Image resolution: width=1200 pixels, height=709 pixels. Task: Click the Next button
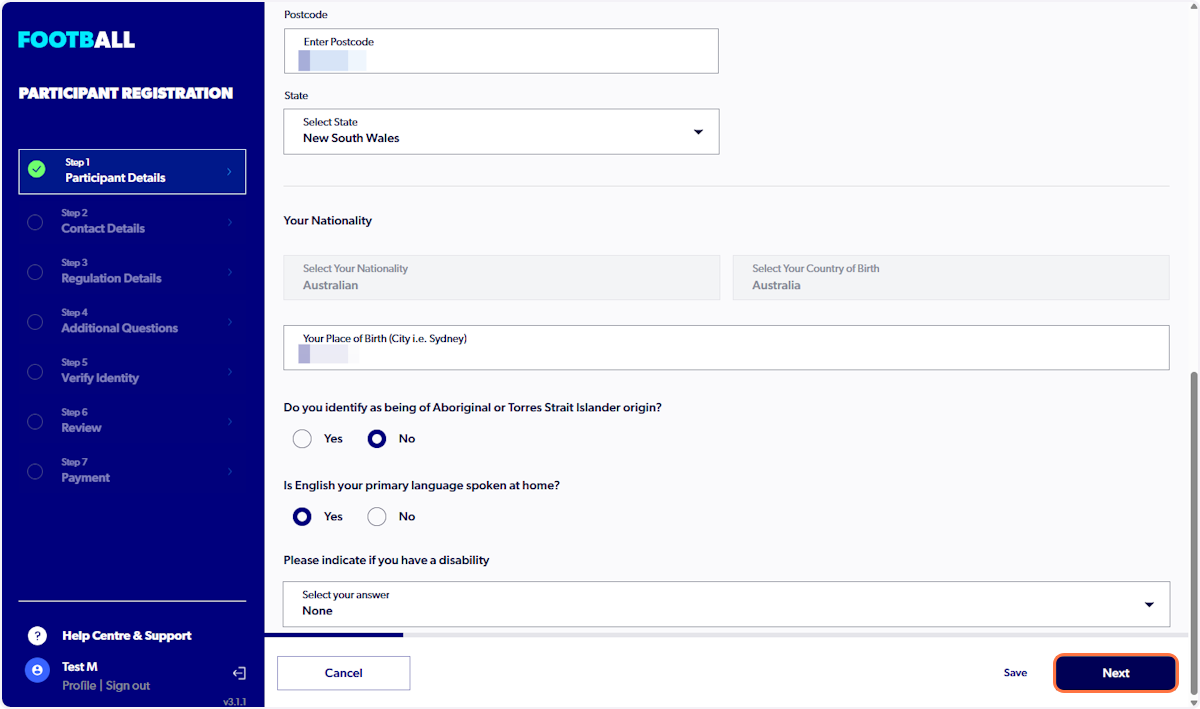(1115, 673)
